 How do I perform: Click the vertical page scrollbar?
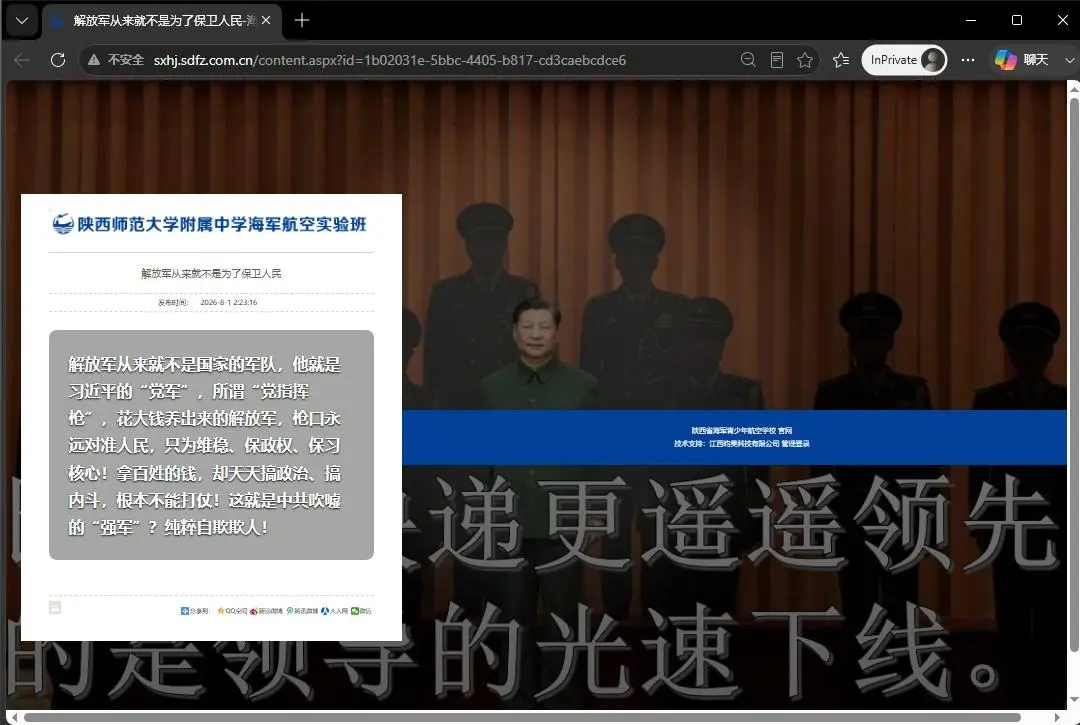pos(1074,375)
